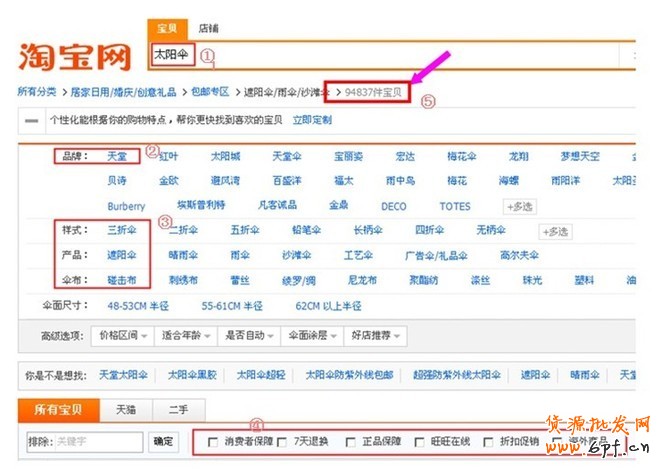Click the Taobao logo
The image size is (660, 469).
pyautogui.click(x=73, y=58)
